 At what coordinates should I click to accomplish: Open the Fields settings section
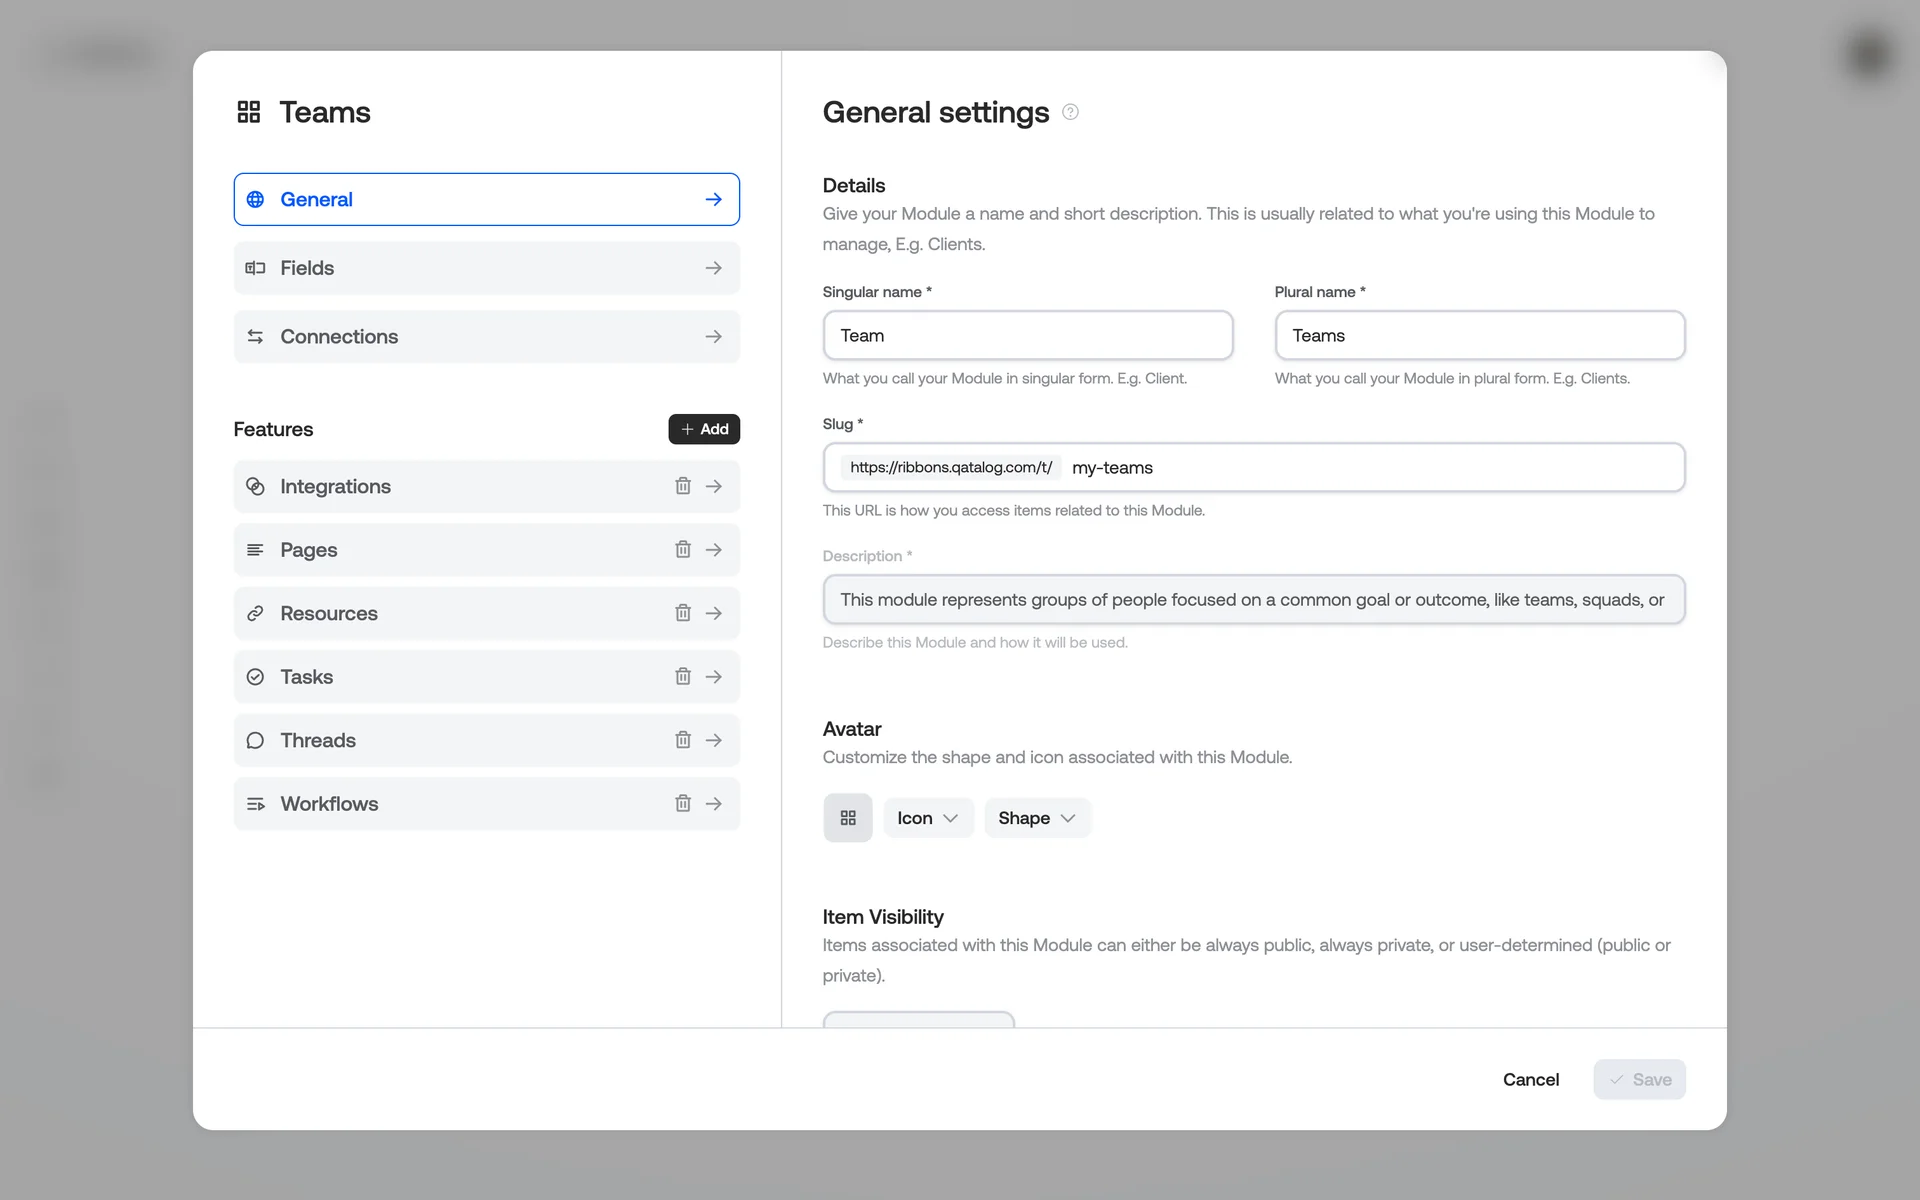point(486,268)
